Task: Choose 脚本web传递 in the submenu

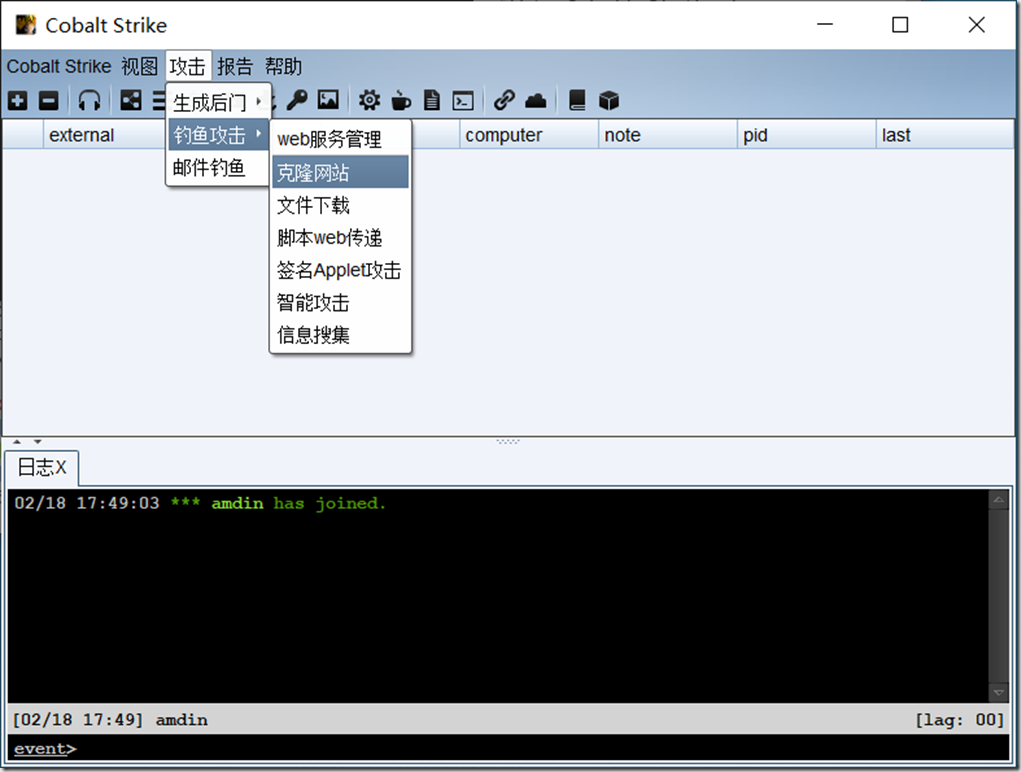Action: tap(341, 238)
